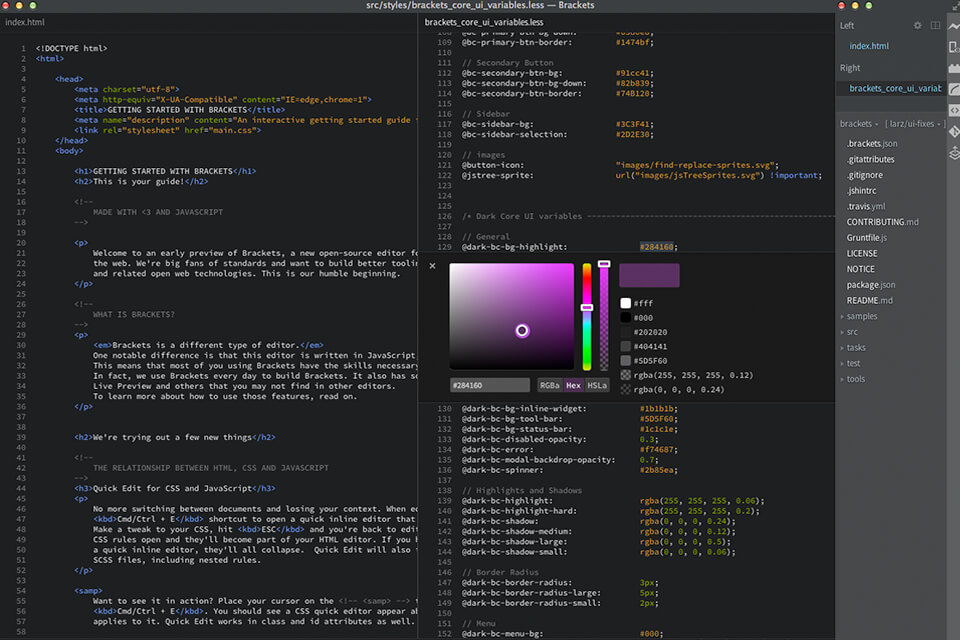Open the larz/ui-fixes branch dropdown
This screenshot has width=960, height=640.
click(x=912, y=124)
